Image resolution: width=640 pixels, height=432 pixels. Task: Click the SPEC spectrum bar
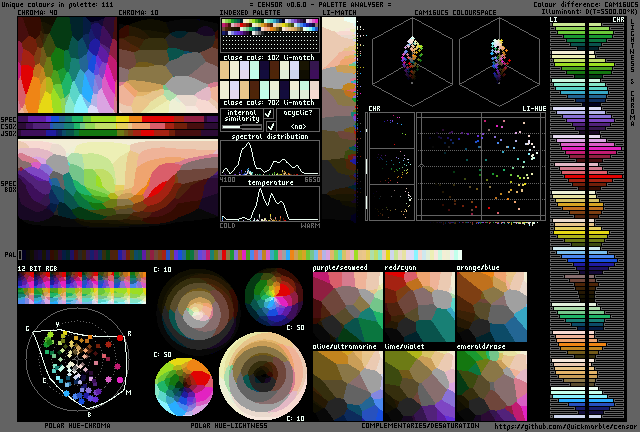tap(118, 119)
